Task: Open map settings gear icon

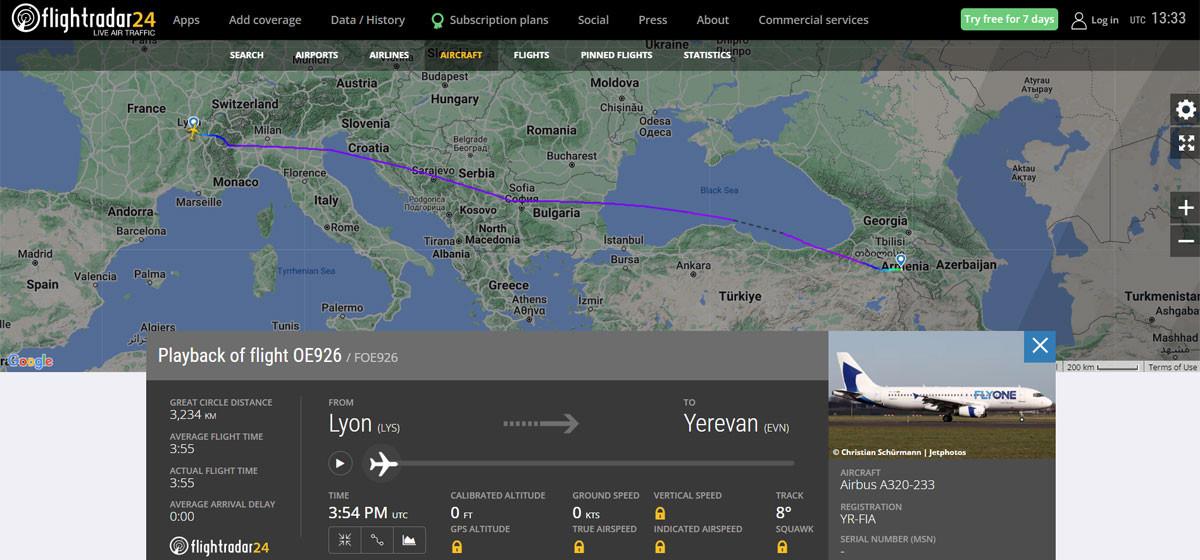Action: [x=1186, y=110]
